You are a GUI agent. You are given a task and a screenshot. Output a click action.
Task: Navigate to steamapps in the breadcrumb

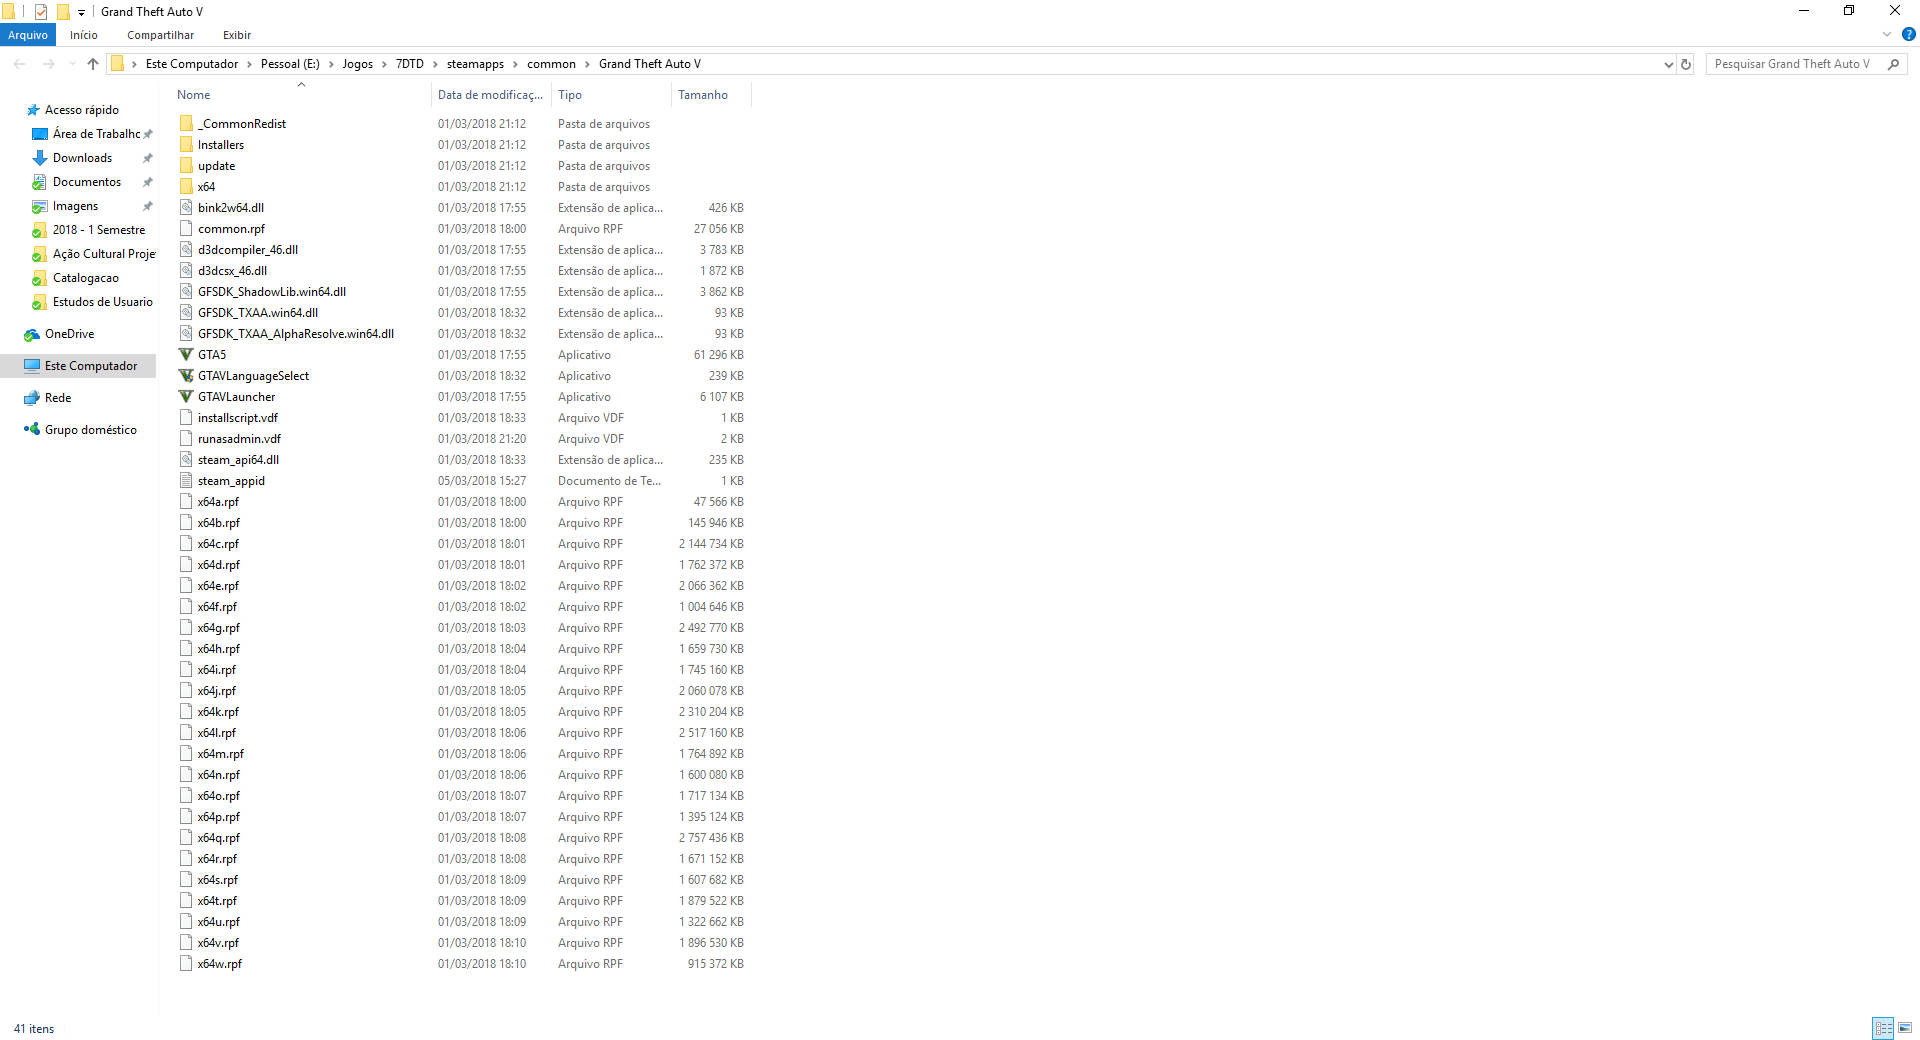coord(475,64)
